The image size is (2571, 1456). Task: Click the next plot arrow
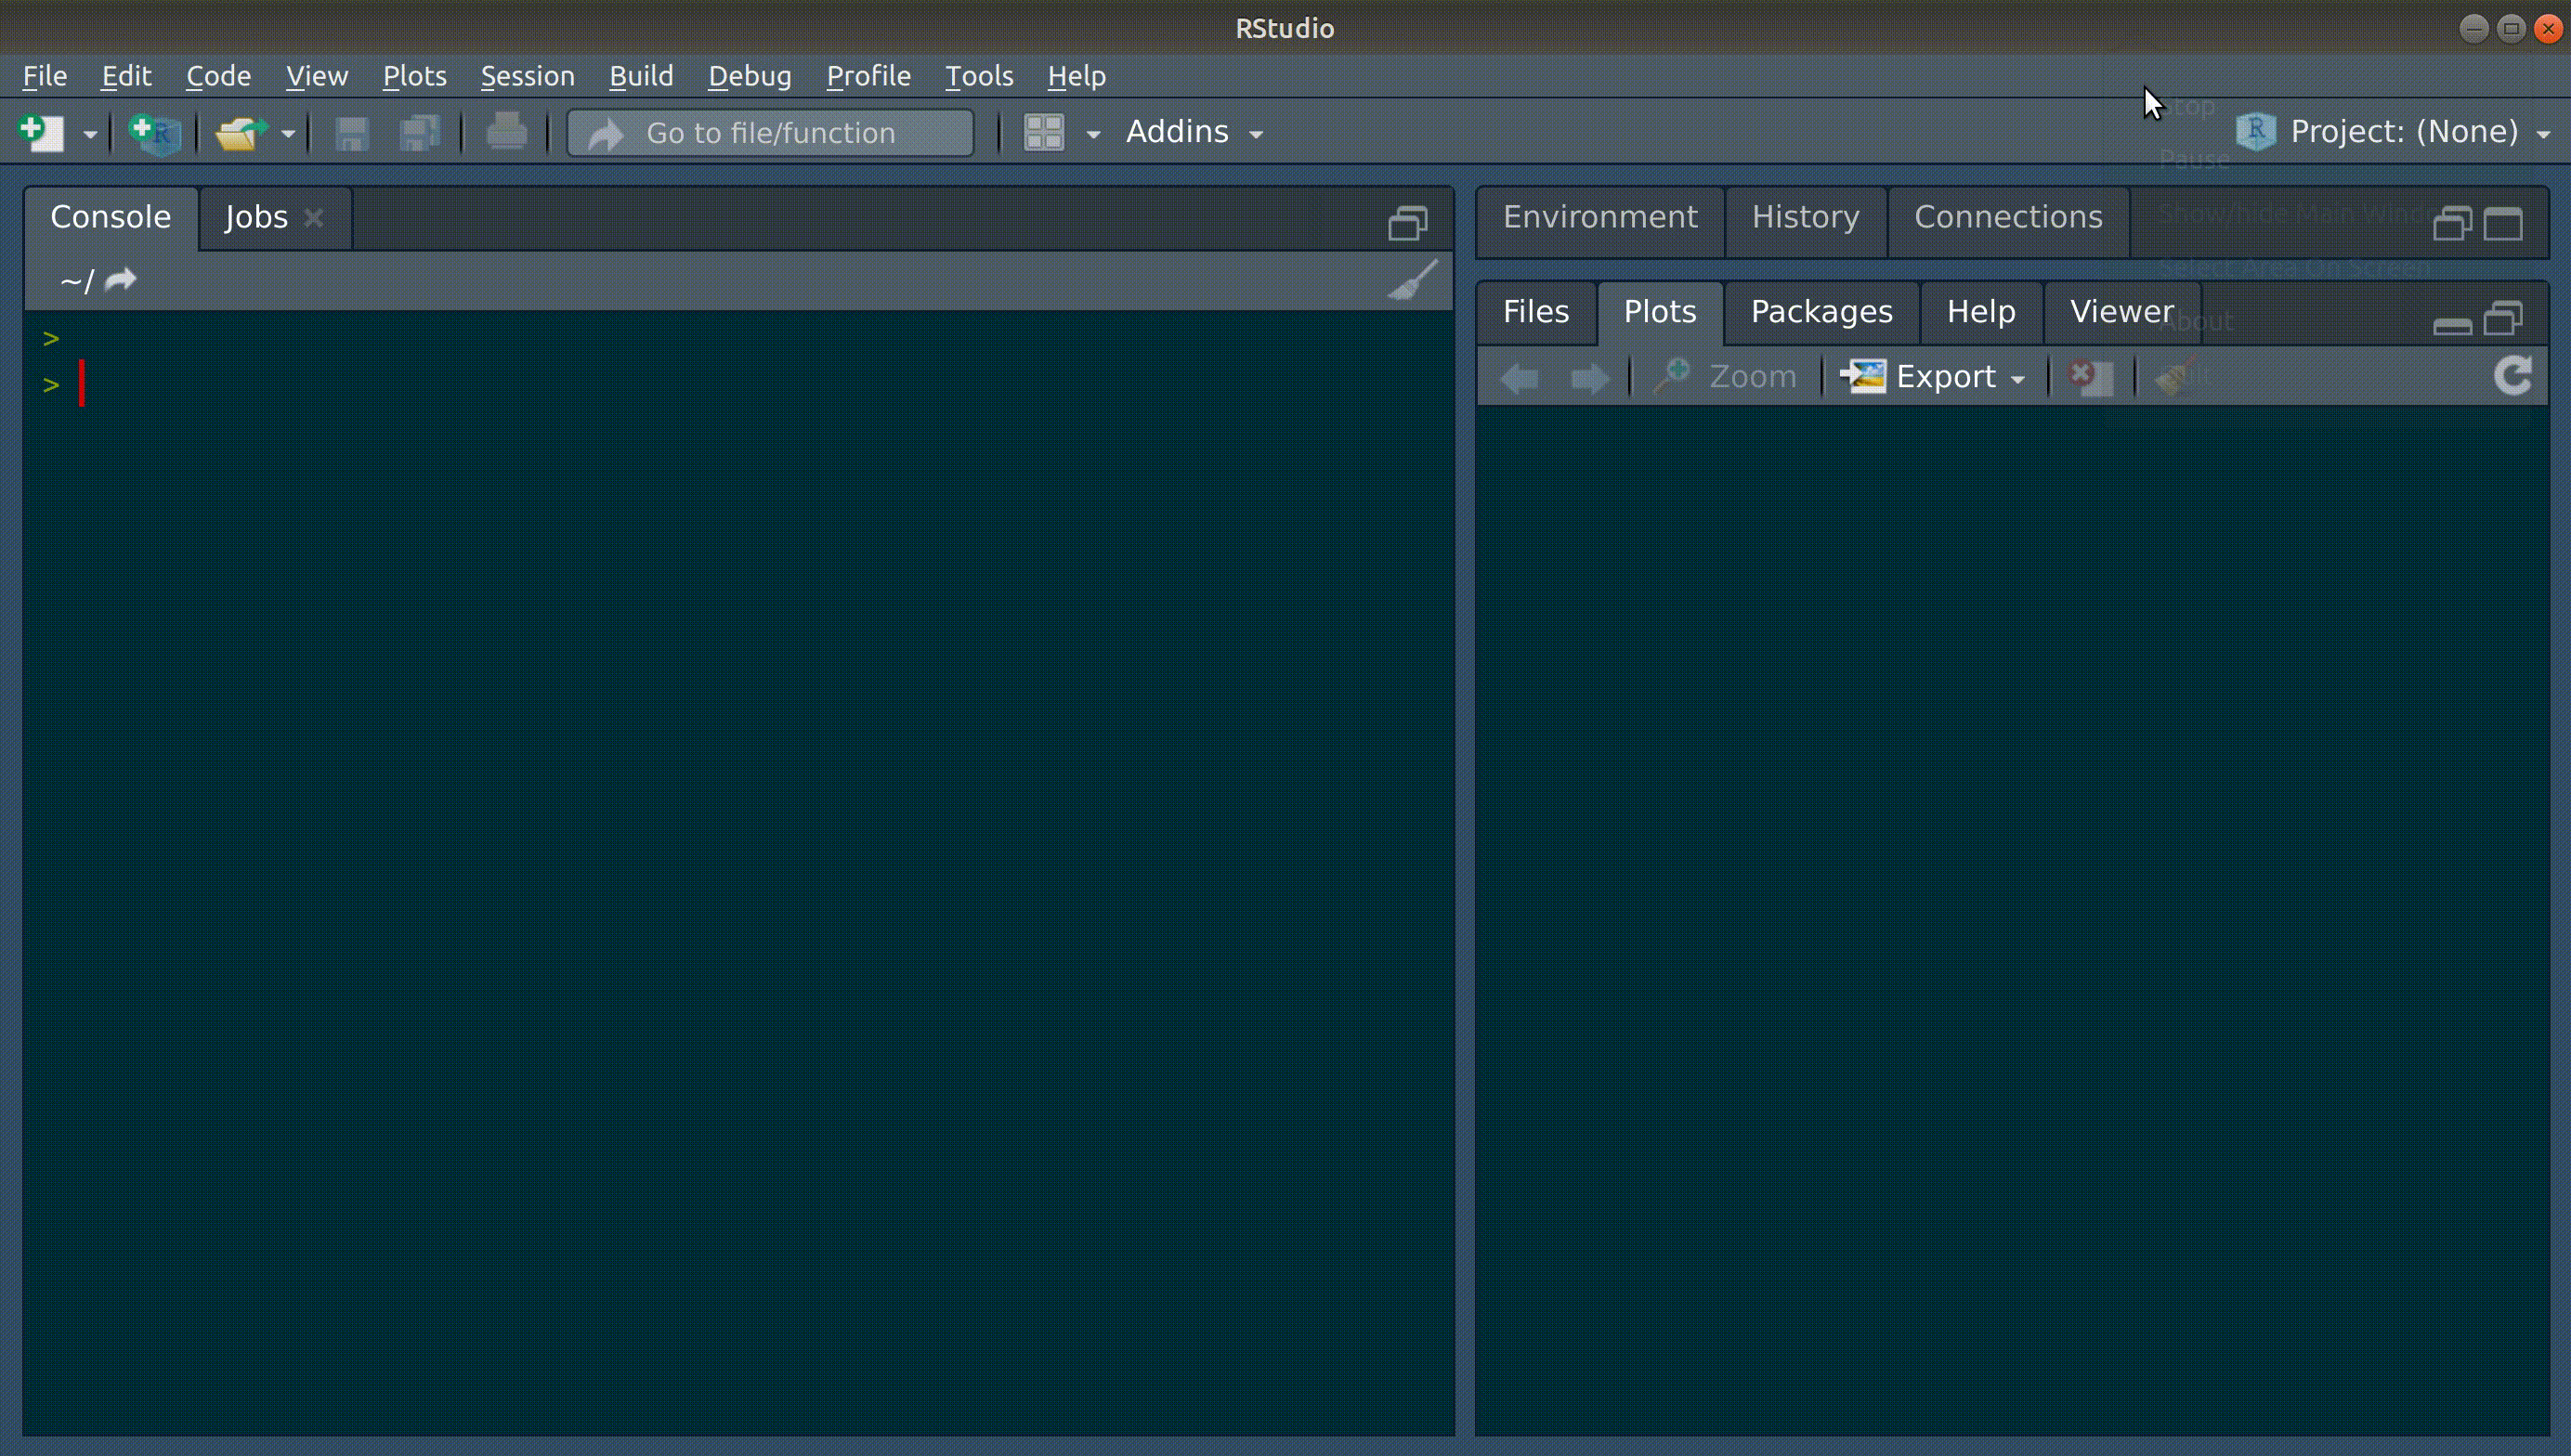pyautogui.click(x=1590, y=378)
